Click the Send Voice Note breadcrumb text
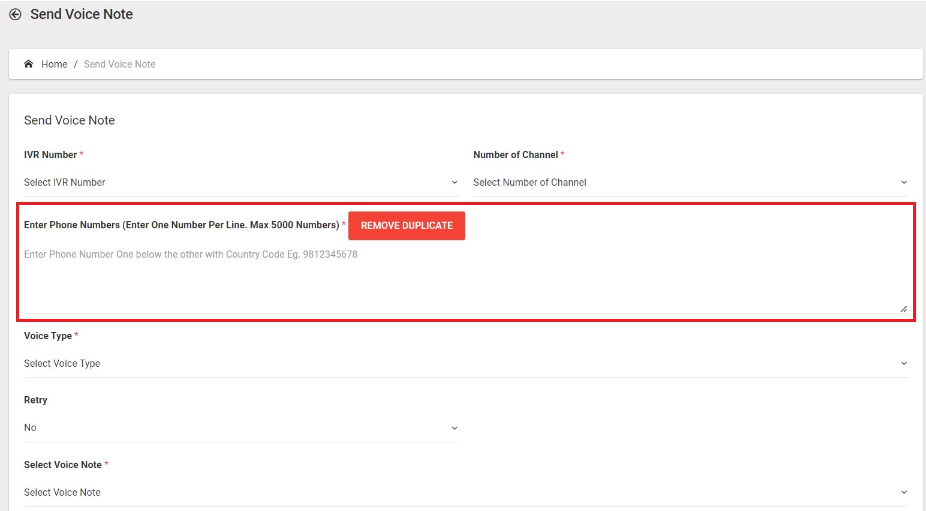This screenshot has width=926, height=511. pyautogui.click(x=119, y=64)
